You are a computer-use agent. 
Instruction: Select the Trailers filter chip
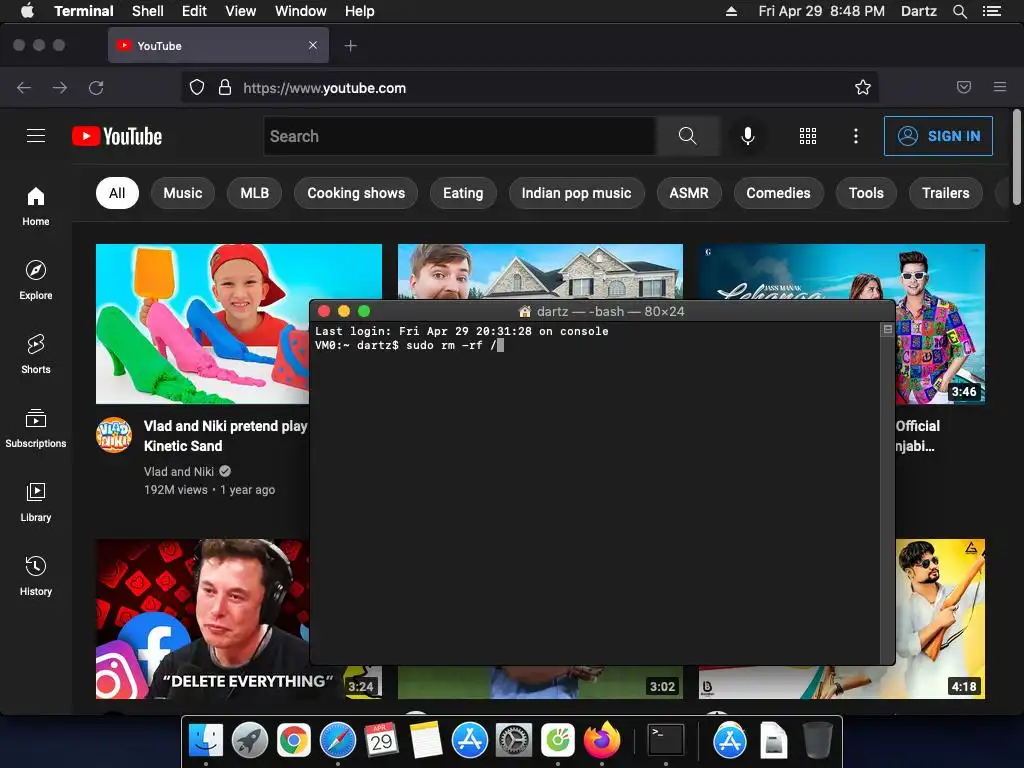coord(946,193)
